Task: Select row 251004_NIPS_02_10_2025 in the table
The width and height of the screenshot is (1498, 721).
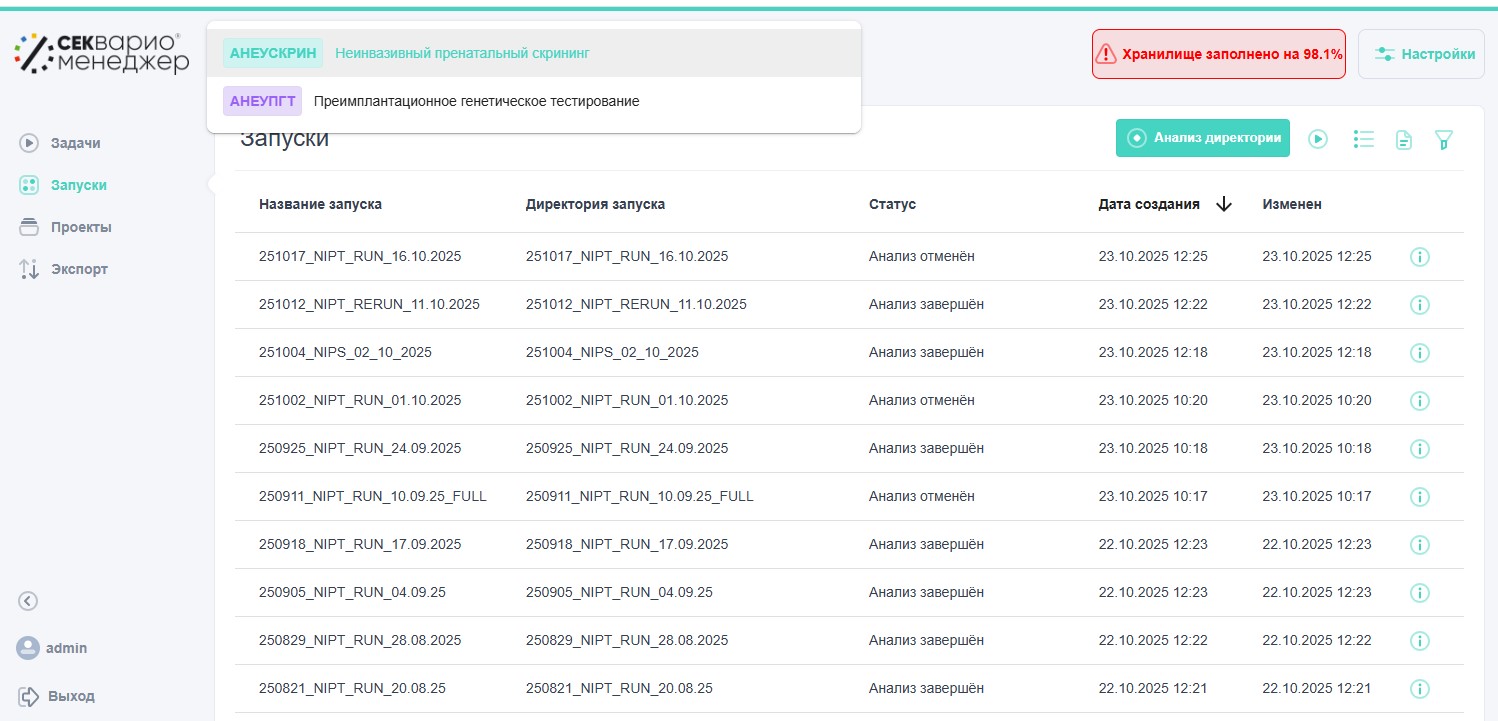Action: [345, 352]
